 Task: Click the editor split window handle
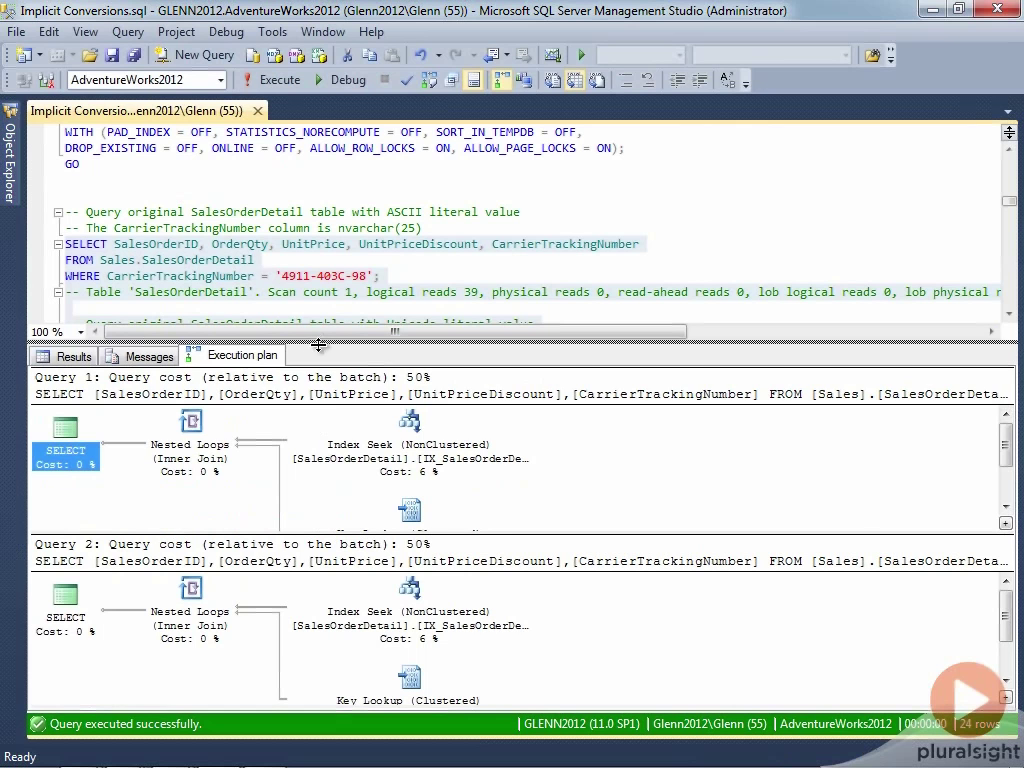point(1009,133)
